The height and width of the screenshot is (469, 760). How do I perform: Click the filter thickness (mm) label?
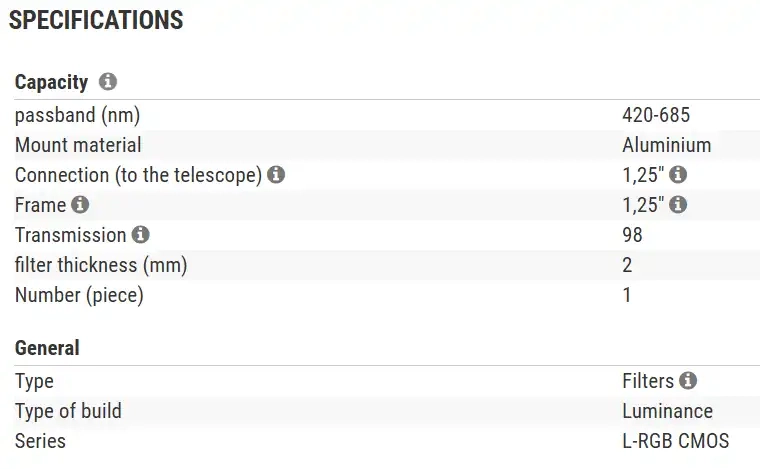(x=101, y=265)
